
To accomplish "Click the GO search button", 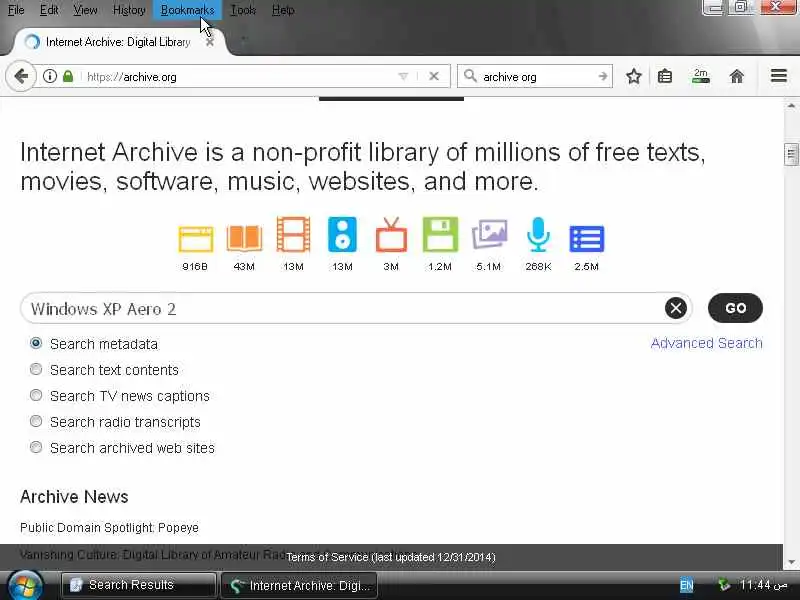I will click(735, 308).
